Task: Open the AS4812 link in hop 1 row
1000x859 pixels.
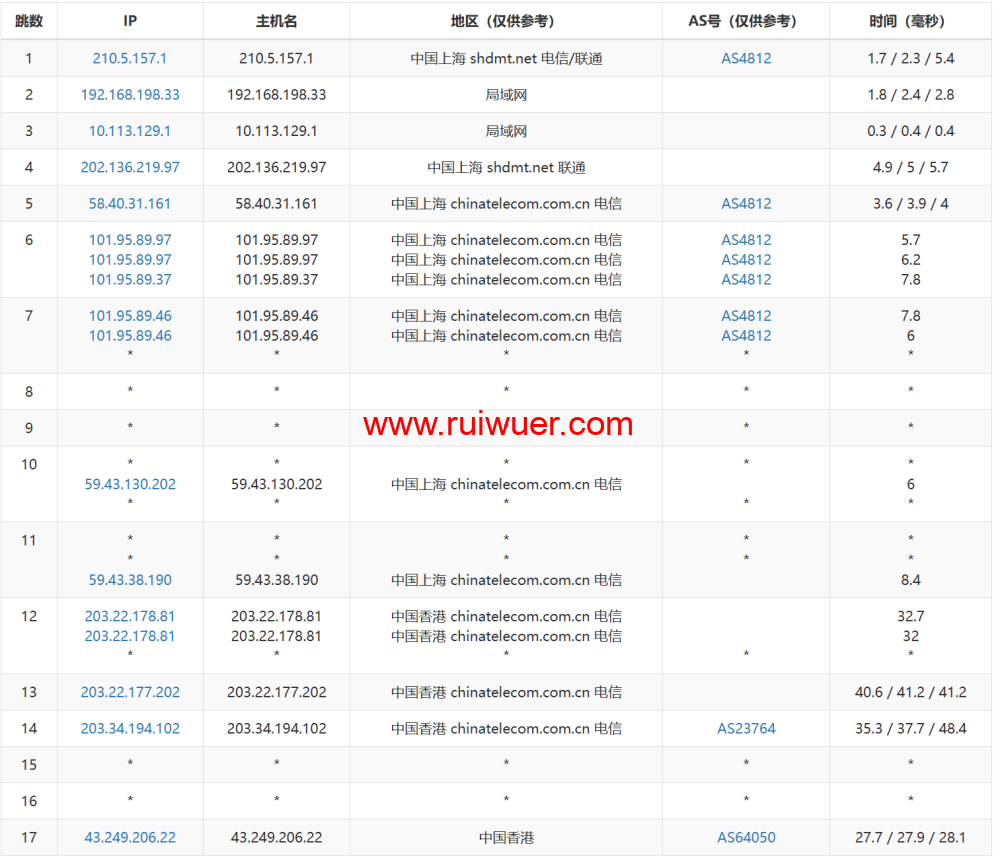Action: [746, 59]
